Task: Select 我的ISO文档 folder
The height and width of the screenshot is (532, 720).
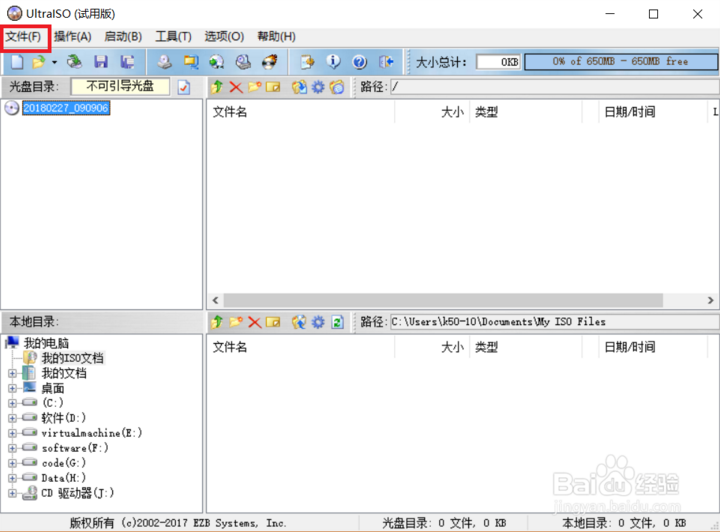Action: 73,358
